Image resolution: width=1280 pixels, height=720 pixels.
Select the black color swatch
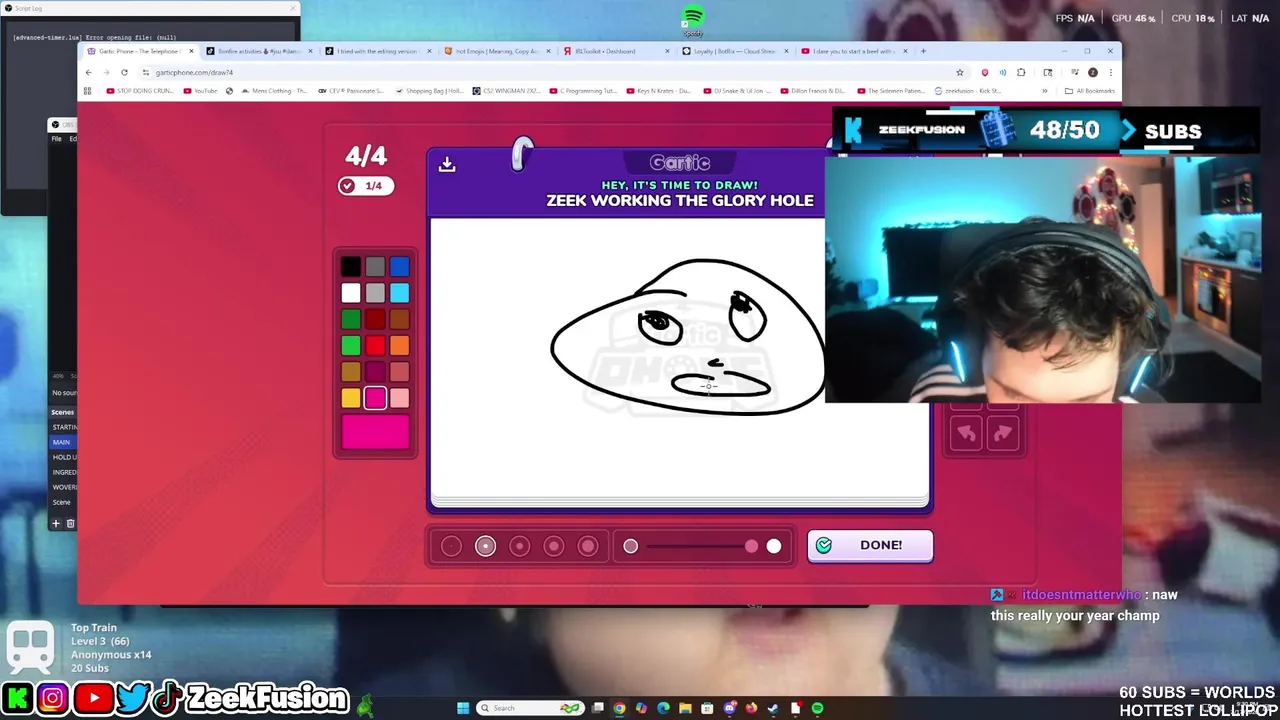350,266
